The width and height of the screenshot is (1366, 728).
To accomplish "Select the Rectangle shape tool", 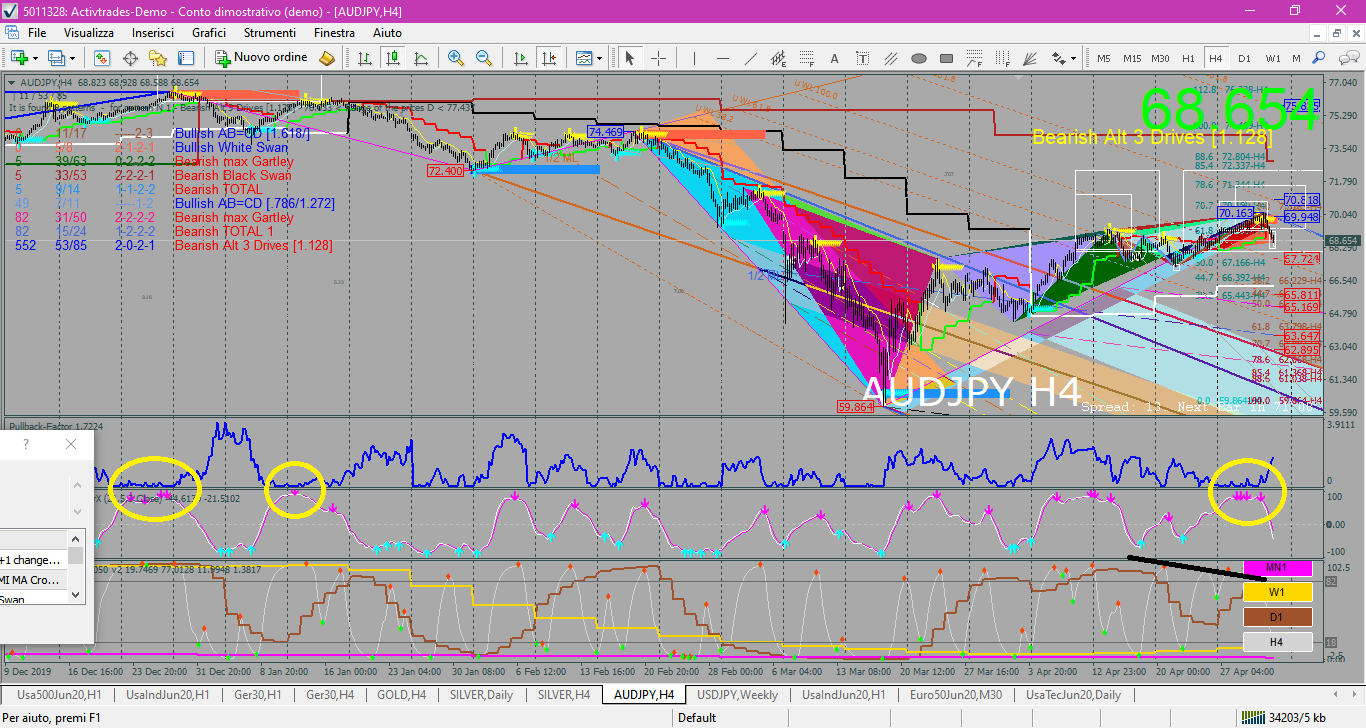I will [x=947, y=58].
